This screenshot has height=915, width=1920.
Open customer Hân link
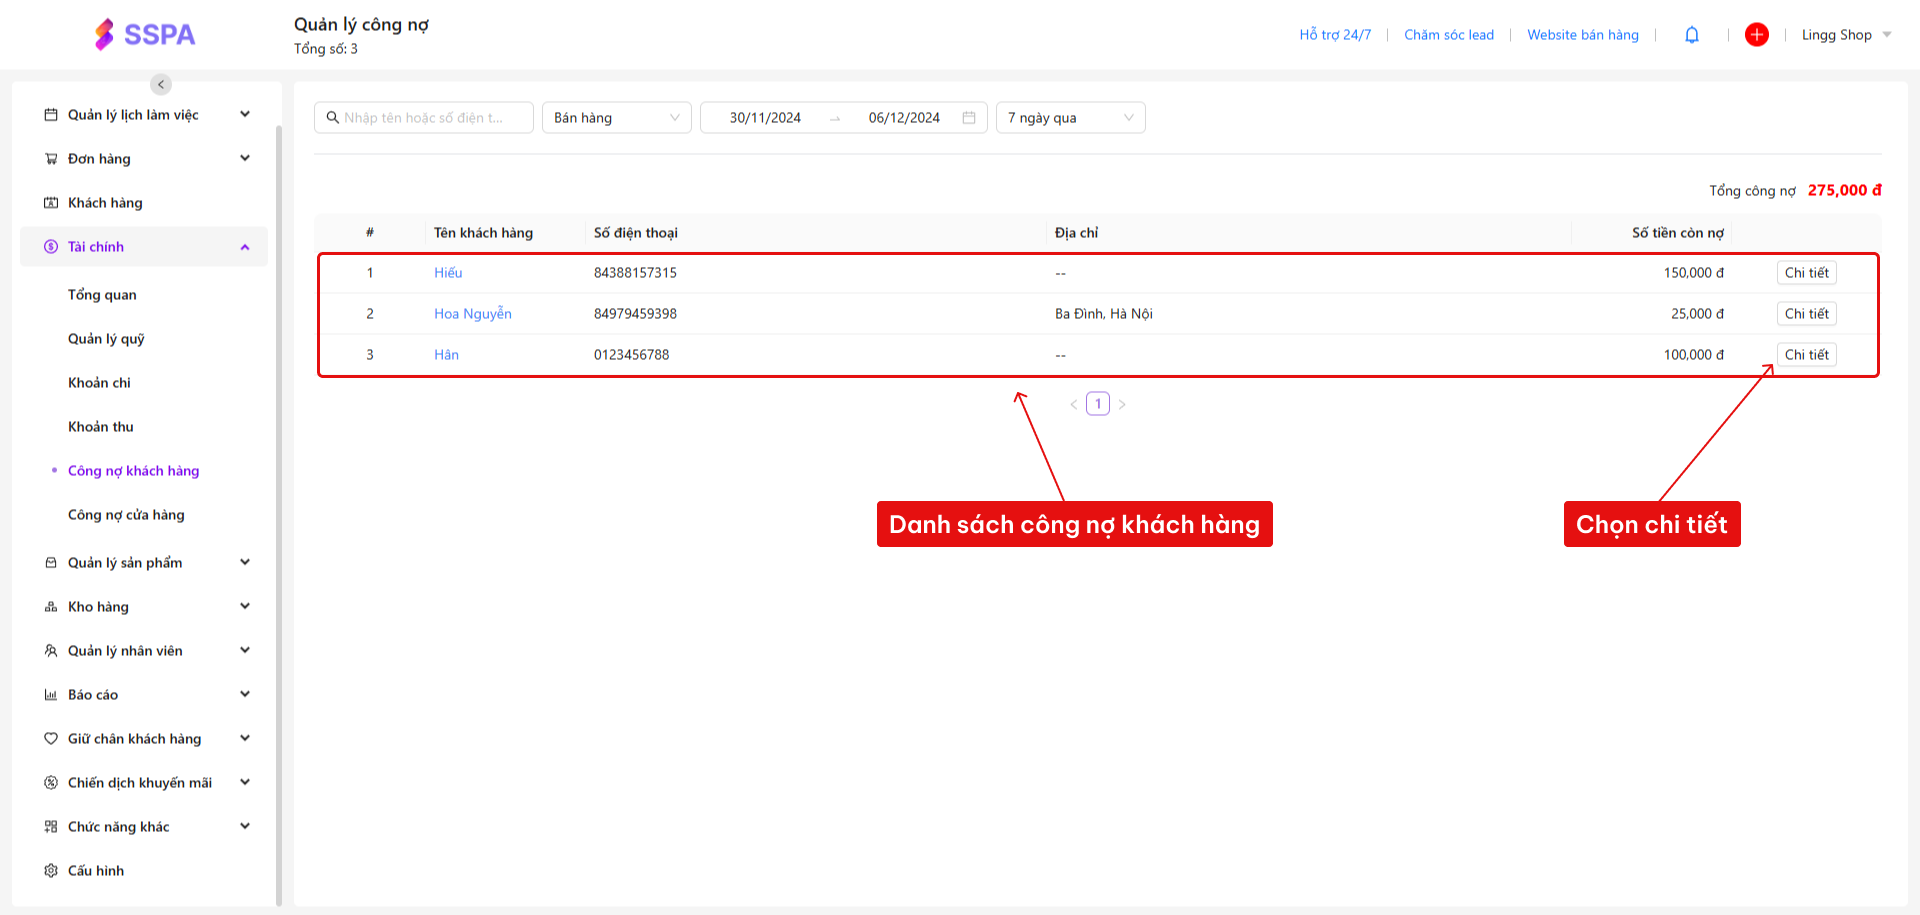pyautogui.click(x=446, y=355)
